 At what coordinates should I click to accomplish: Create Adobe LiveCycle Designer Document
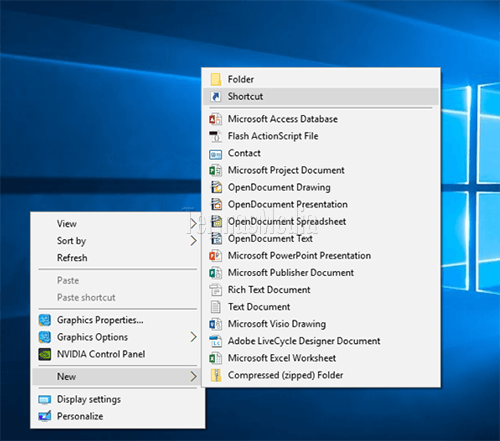pyautogui.click(x=321, y=341)
